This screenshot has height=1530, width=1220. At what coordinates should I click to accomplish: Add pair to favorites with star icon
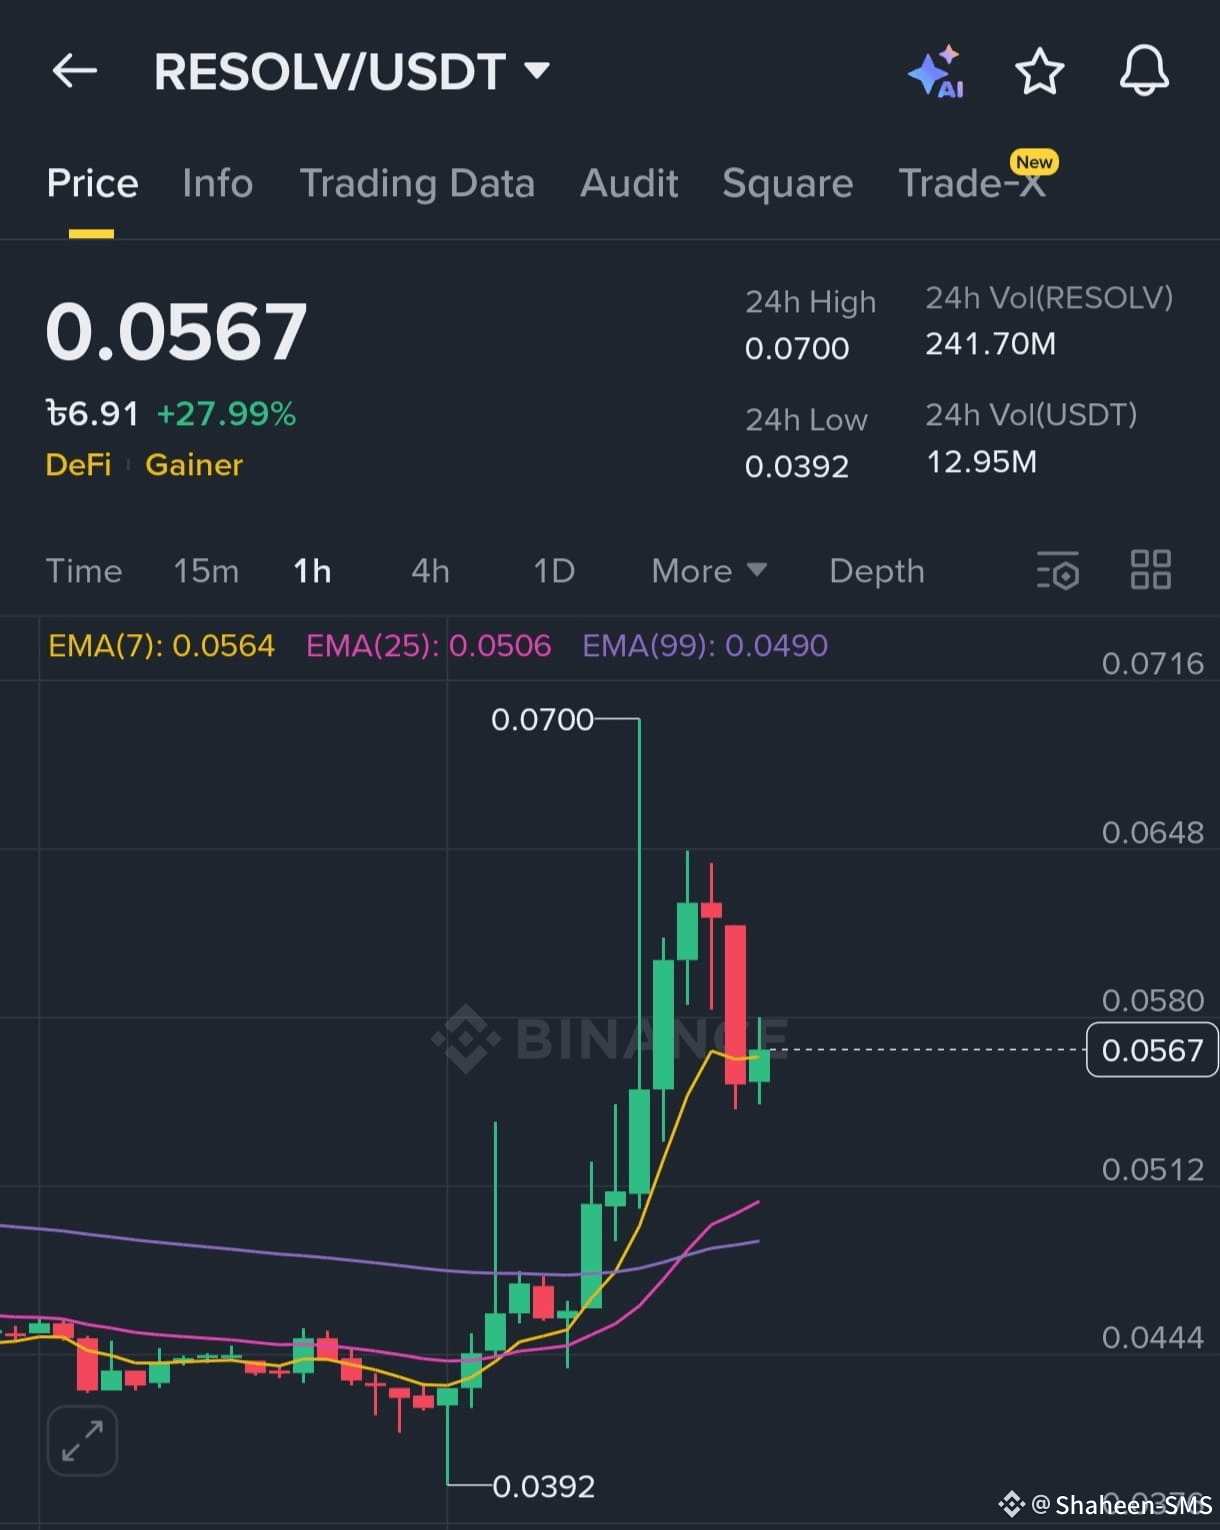[x=1039, y=71]
